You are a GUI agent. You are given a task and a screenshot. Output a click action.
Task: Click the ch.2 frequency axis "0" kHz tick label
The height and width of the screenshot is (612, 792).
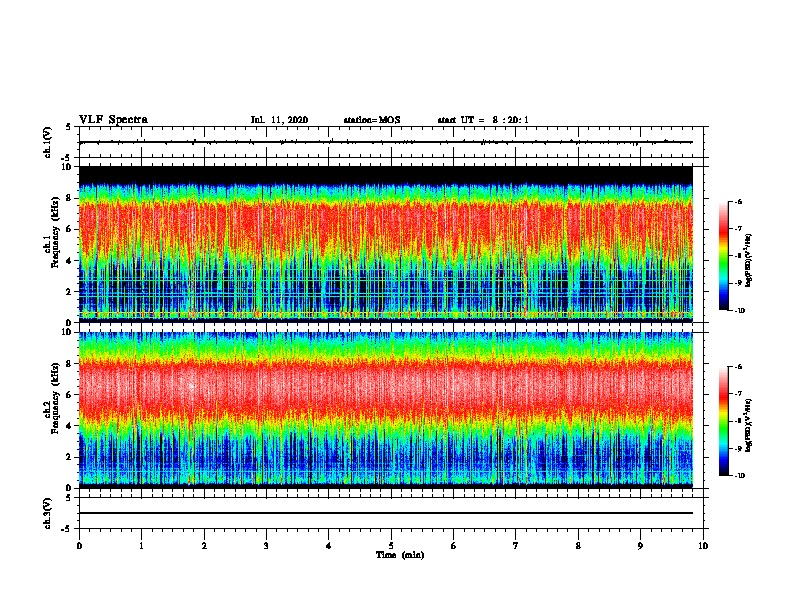pyautogui.click(x=69, y=488)
